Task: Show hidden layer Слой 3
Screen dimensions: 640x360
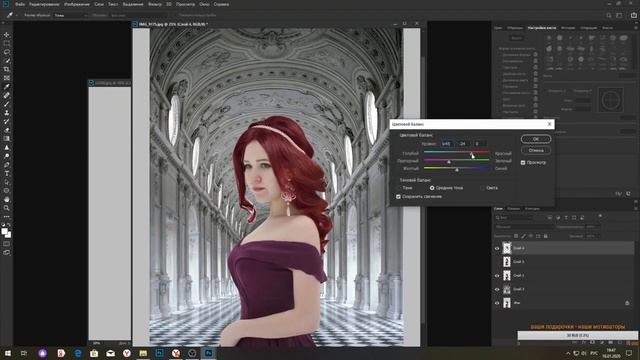Action: 497,262
